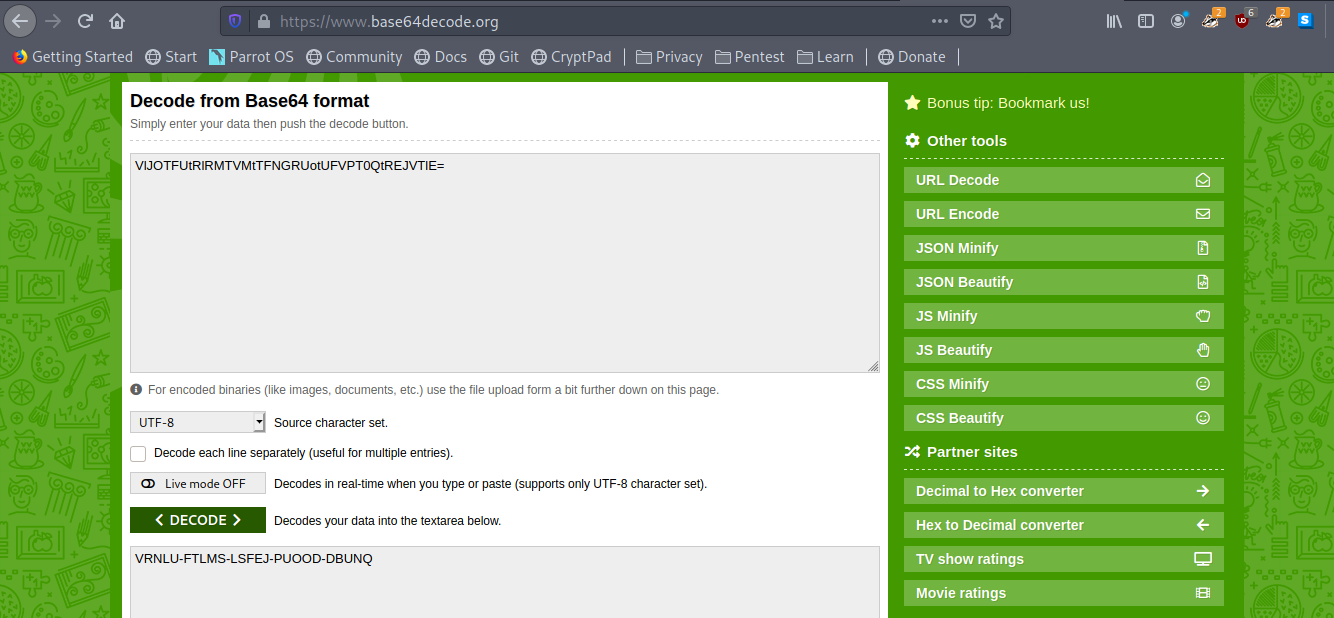
Task: Open the URL Decode tool link
Action: pos(1063,180)
